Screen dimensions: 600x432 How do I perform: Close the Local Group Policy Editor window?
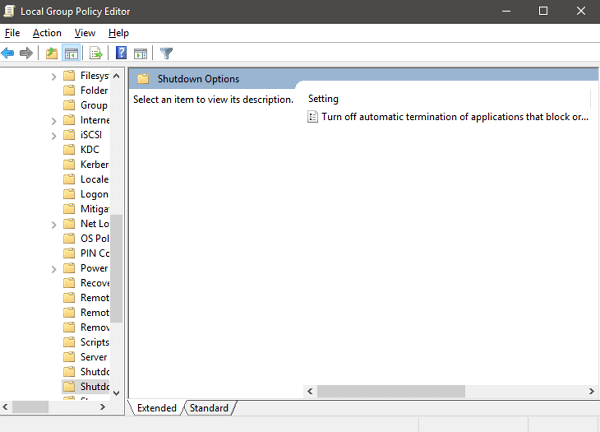pos(580,11)
